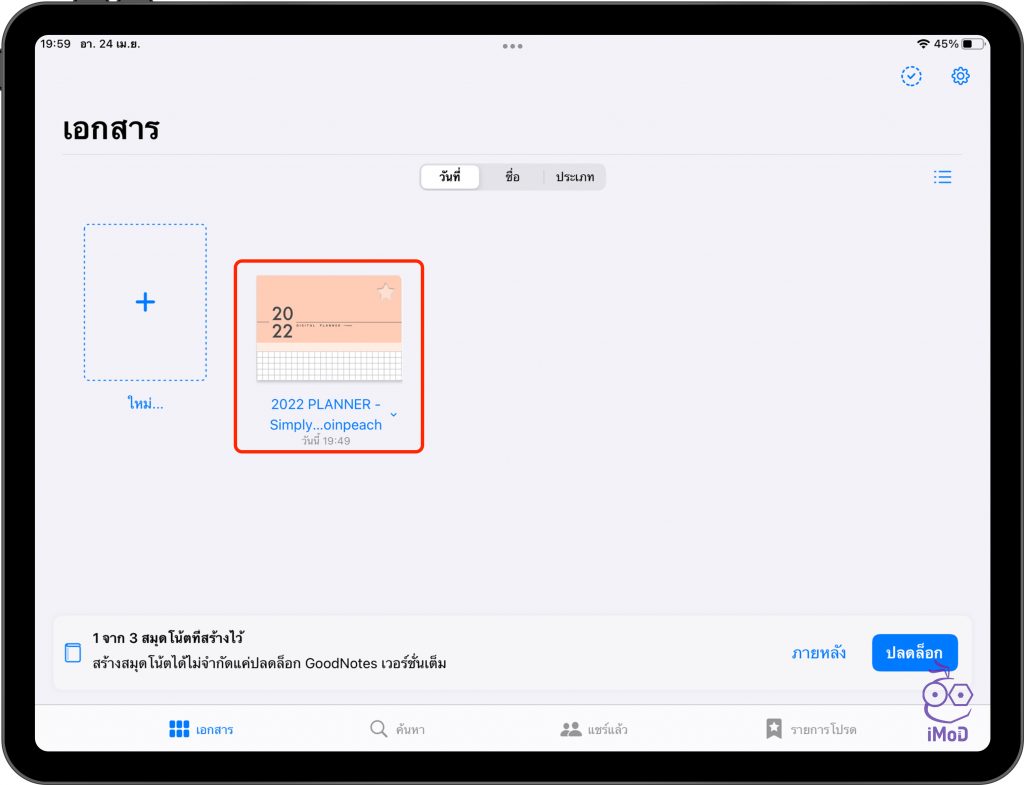Image resolution: width=1024 pixels, height=785 pixels.
Task: Tap the plus icon to create new
Action: [x=145, y=302]
